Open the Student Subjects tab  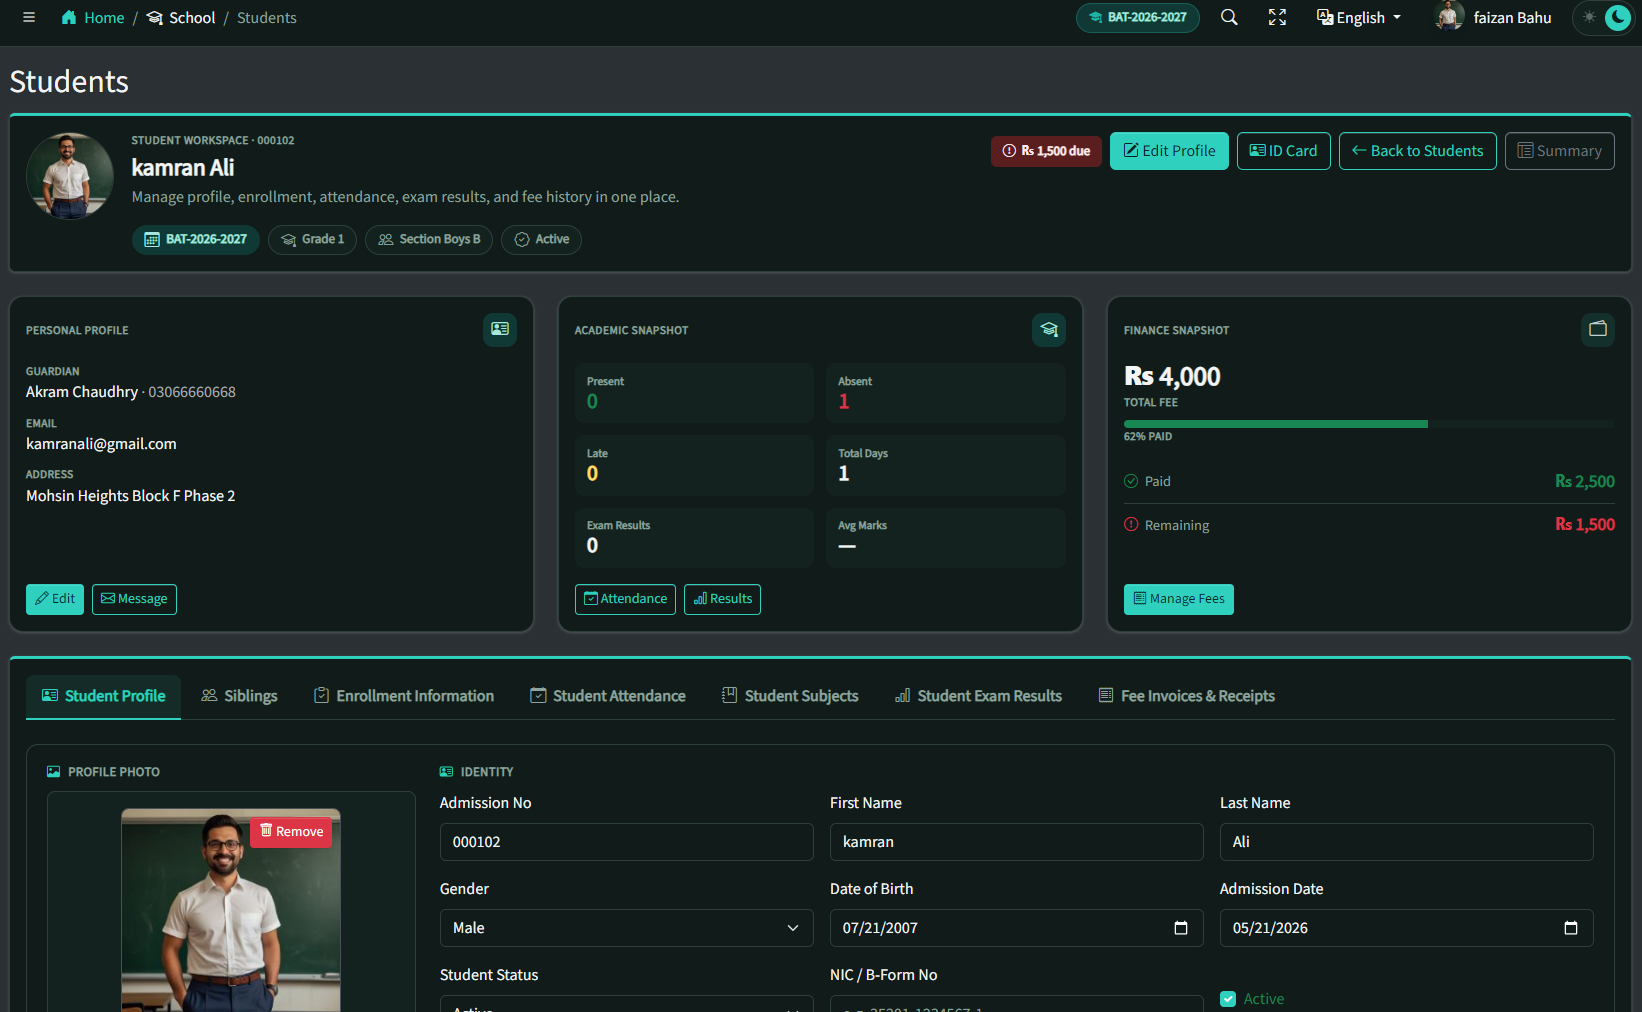click(790, 696)
